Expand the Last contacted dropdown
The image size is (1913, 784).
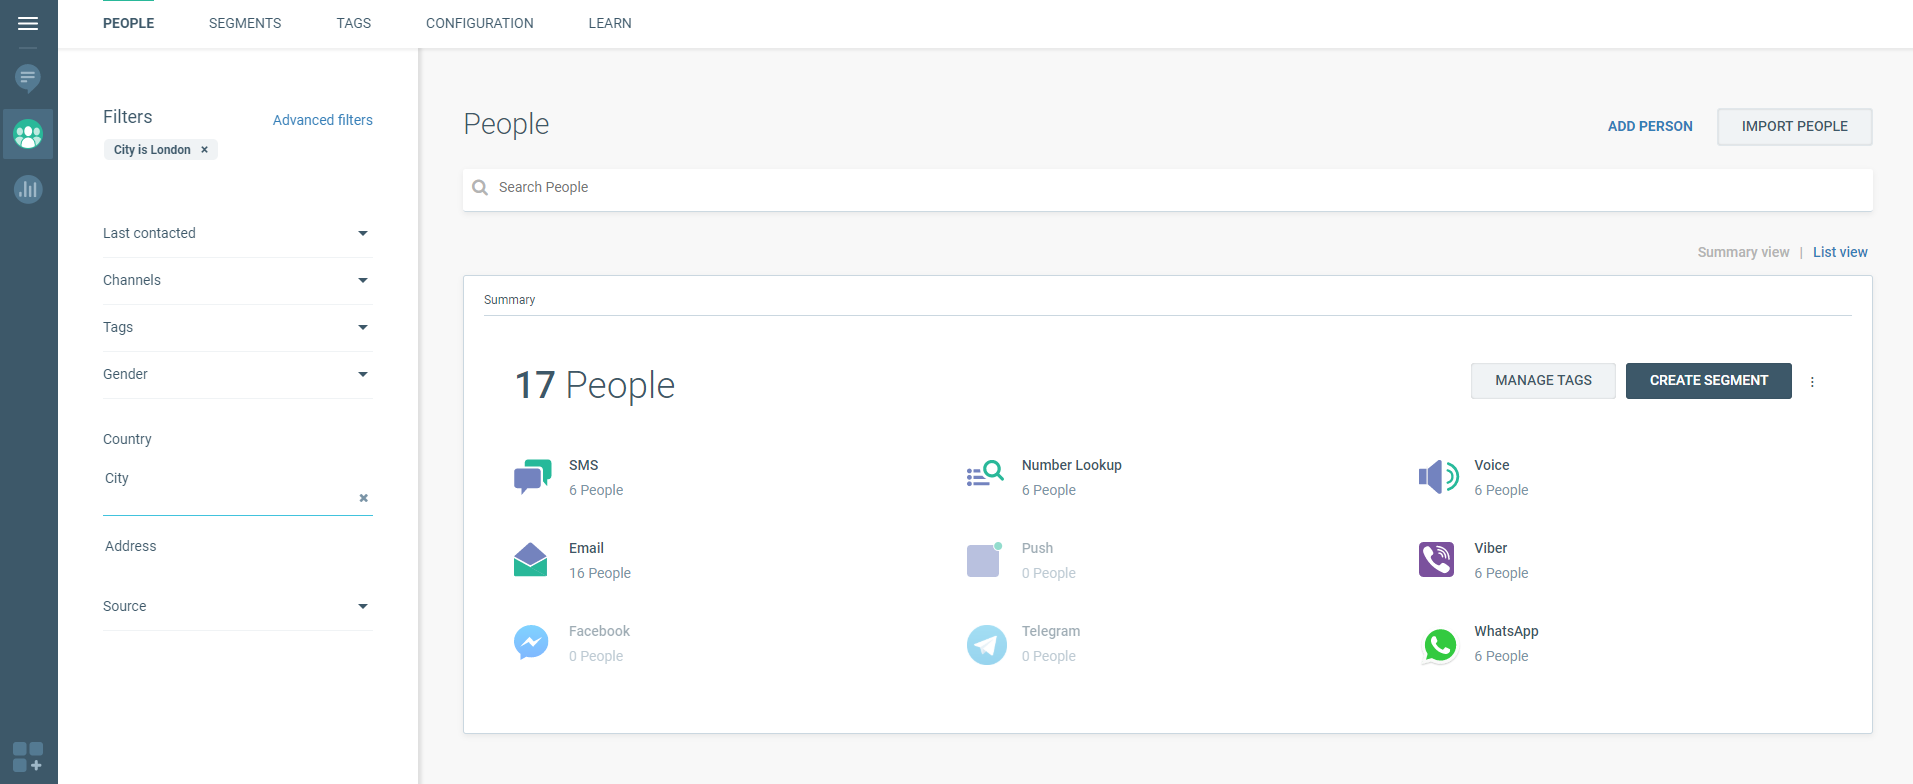pos(362,234)
